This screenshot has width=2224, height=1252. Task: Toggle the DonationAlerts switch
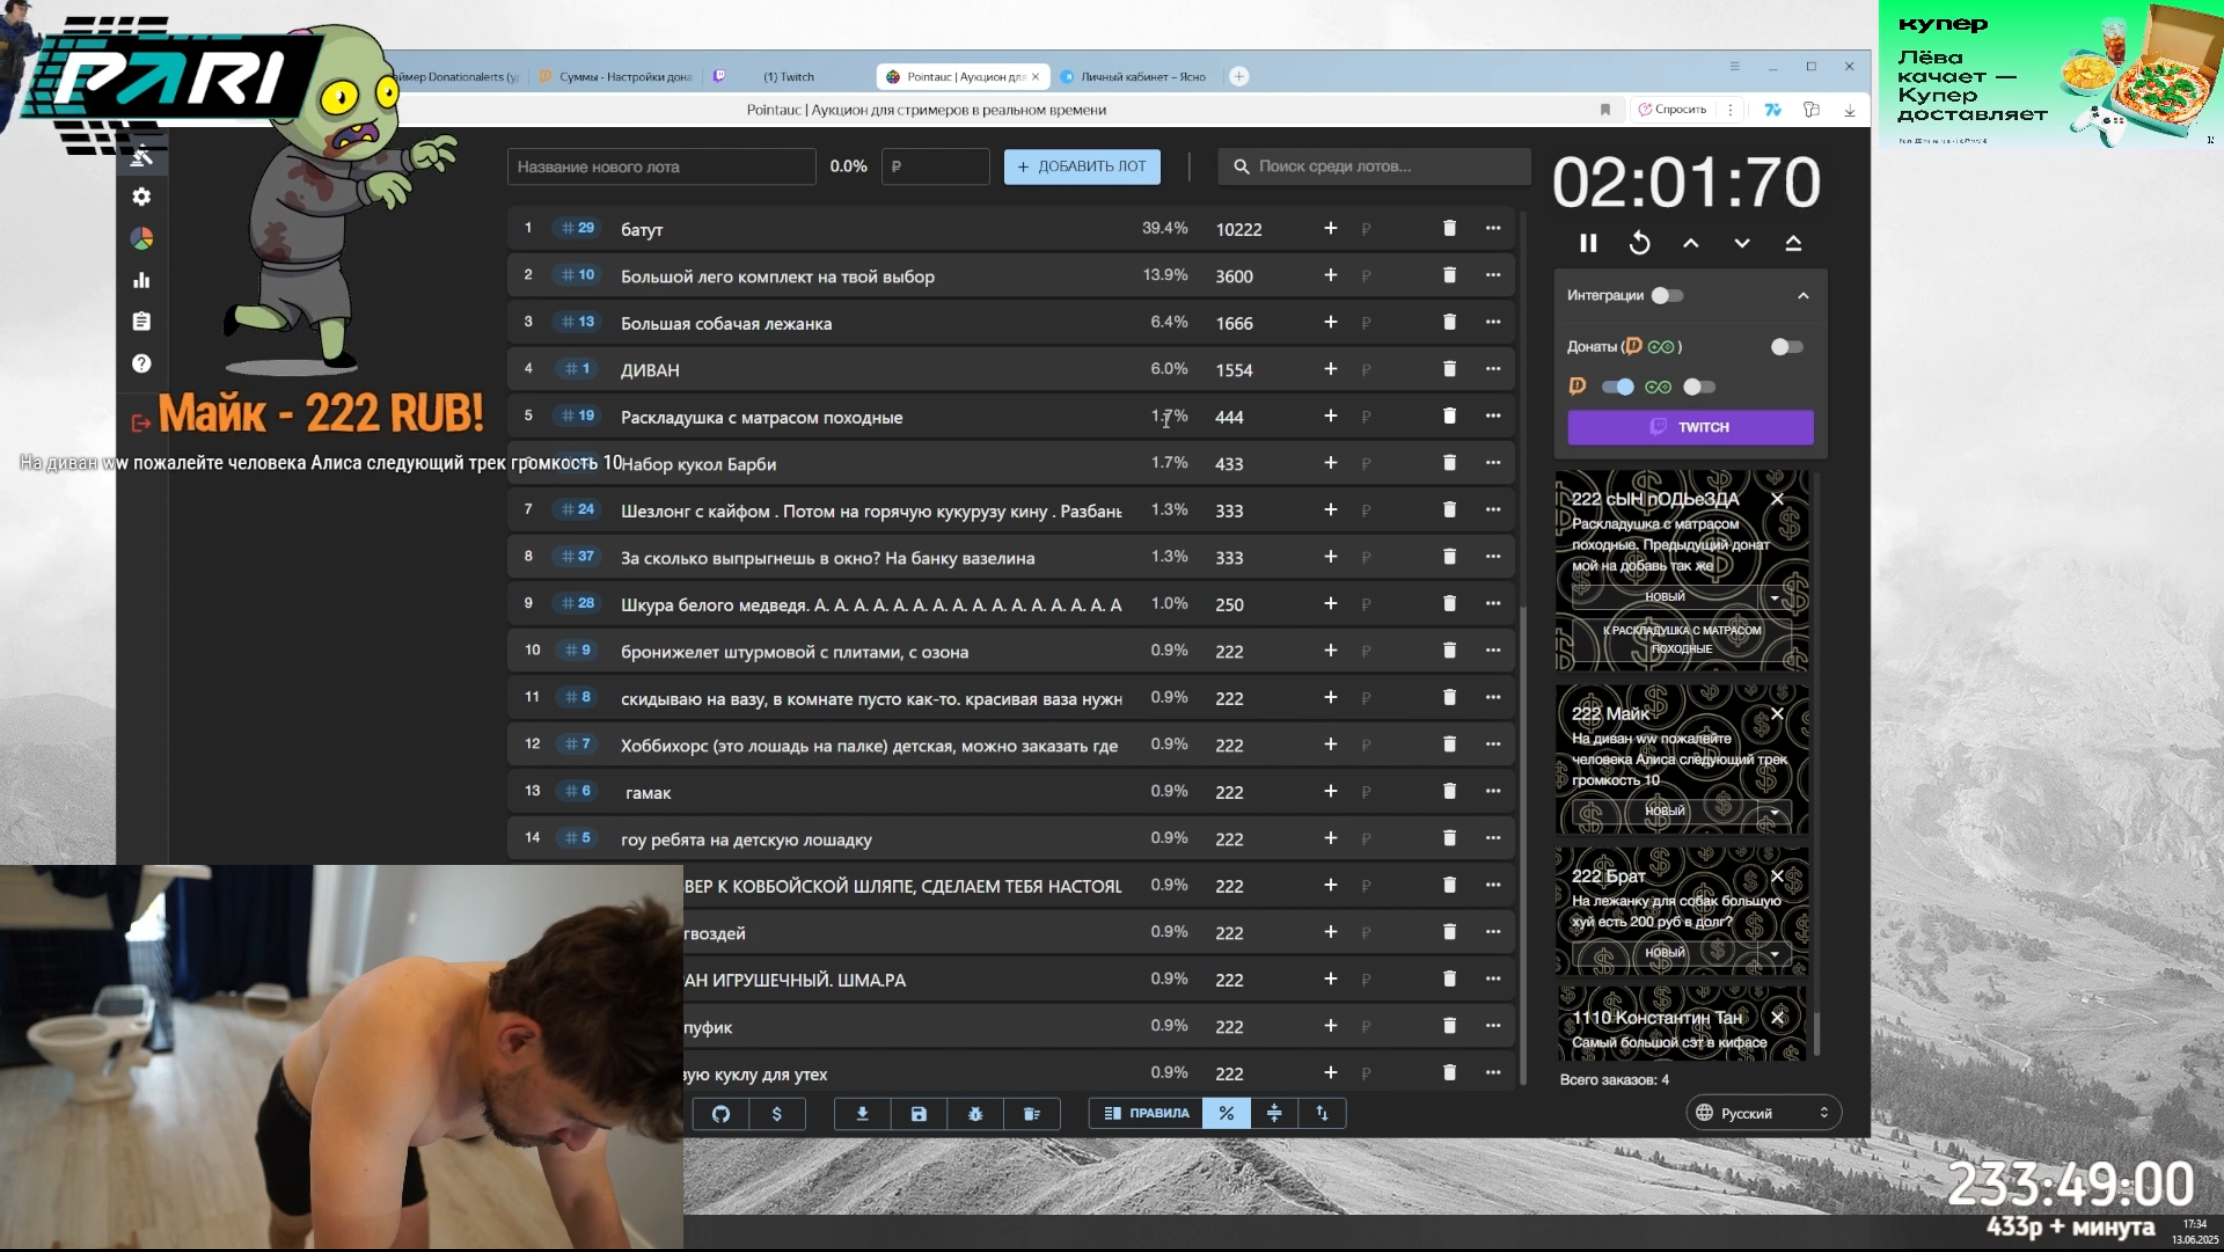pyautogui.click(x=1617, y=387)
